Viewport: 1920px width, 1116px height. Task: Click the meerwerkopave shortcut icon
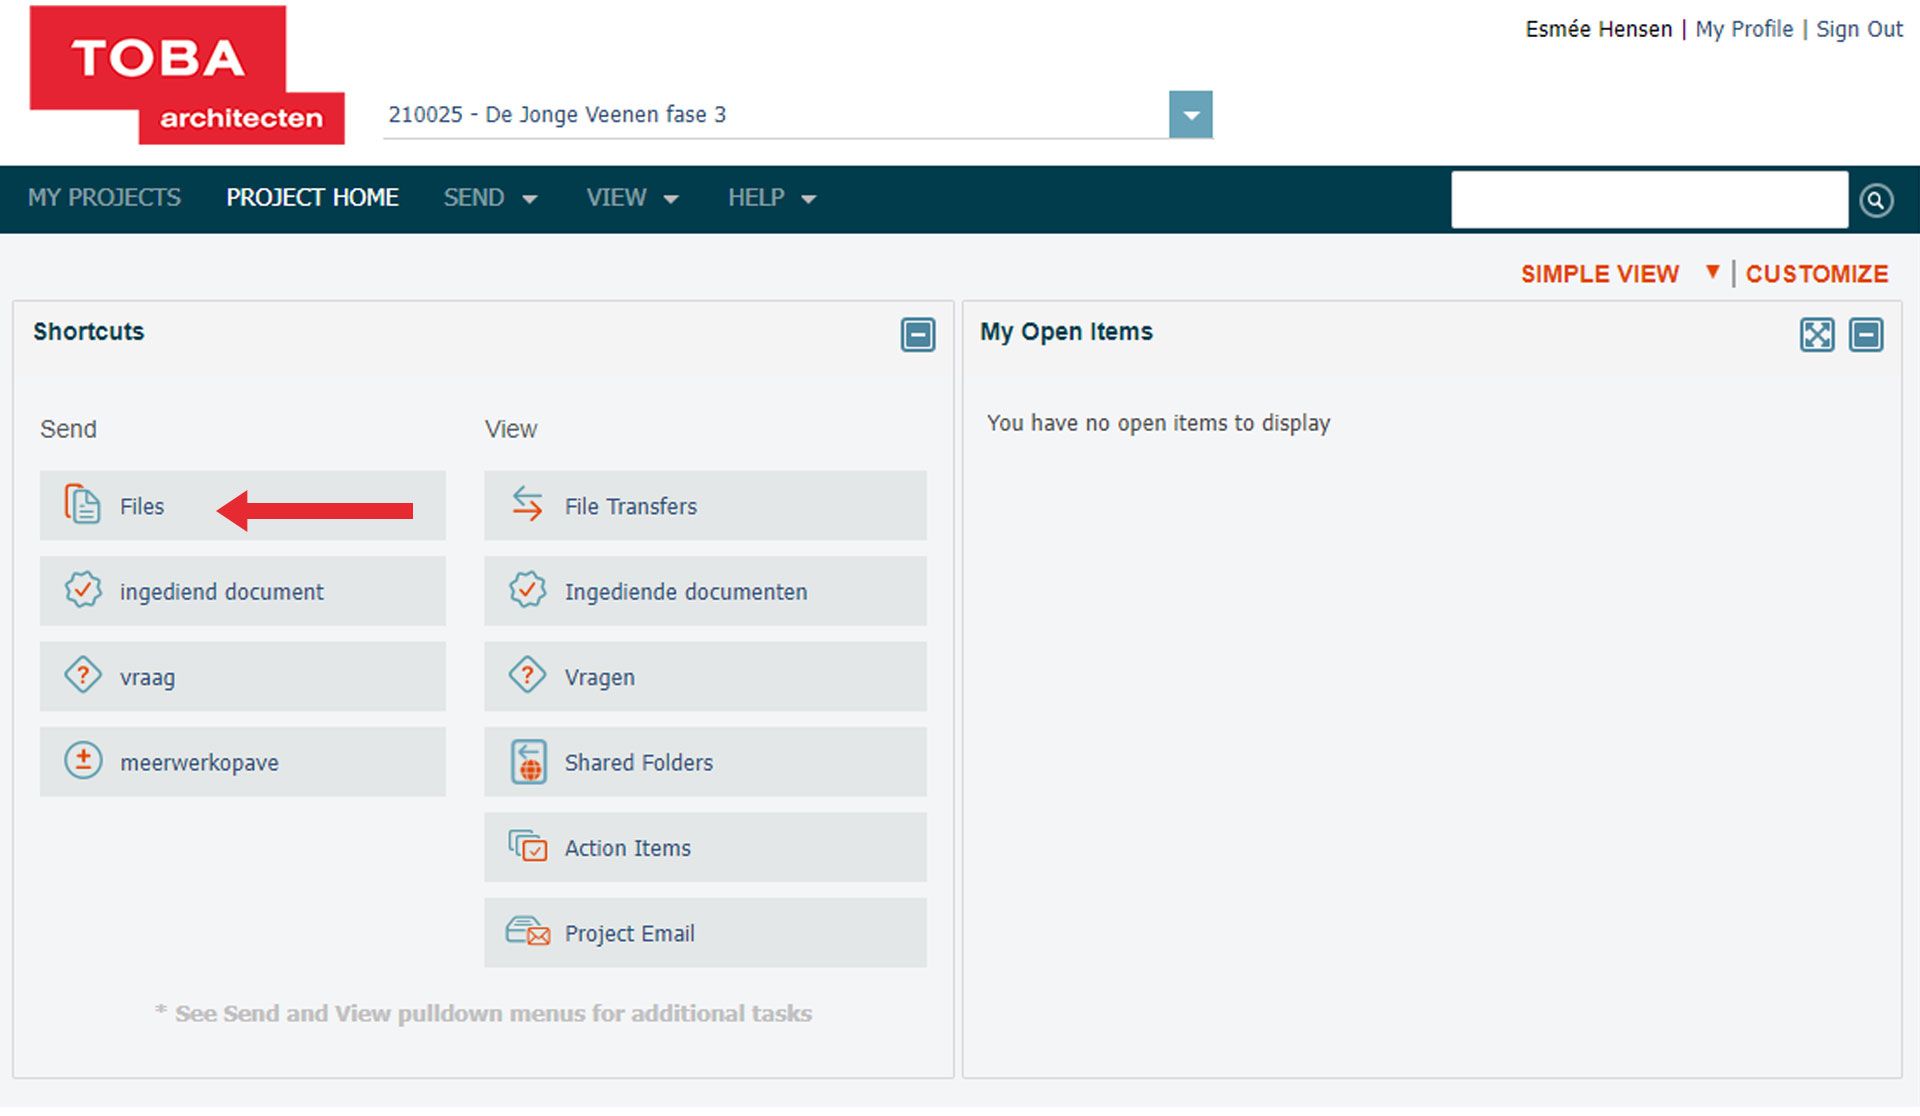click(83, 761)
